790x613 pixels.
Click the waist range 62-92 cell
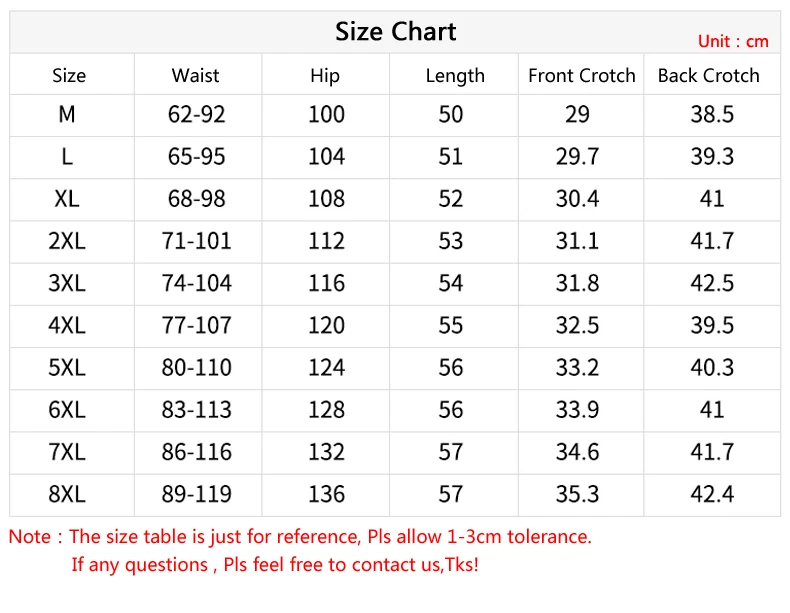(x=196, y=115)
